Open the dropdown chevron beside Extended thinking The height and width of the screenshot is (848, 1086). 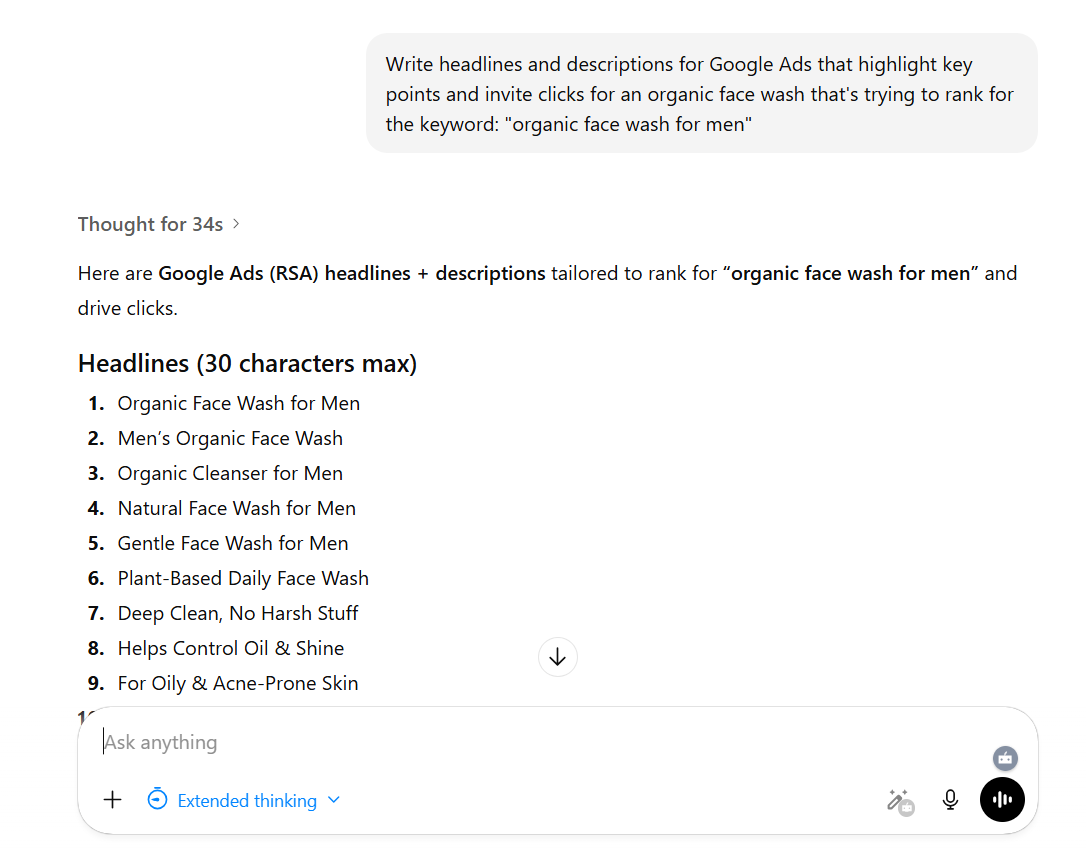[334, 800]
